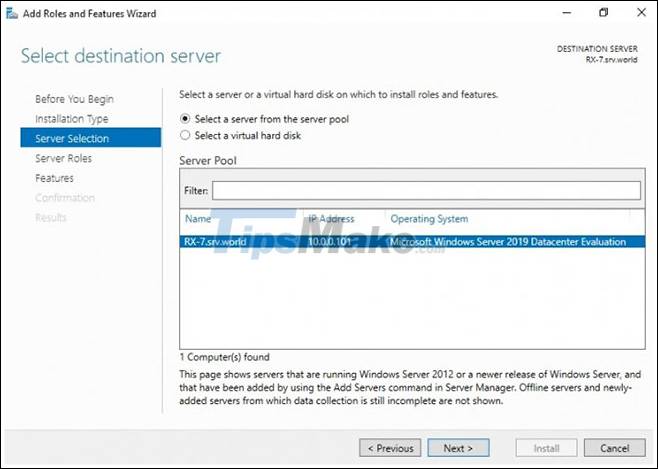The width and height of the screenshot is (658, 469).
Task: Sort the server pool by Name column
Action: tap(198, 219)
